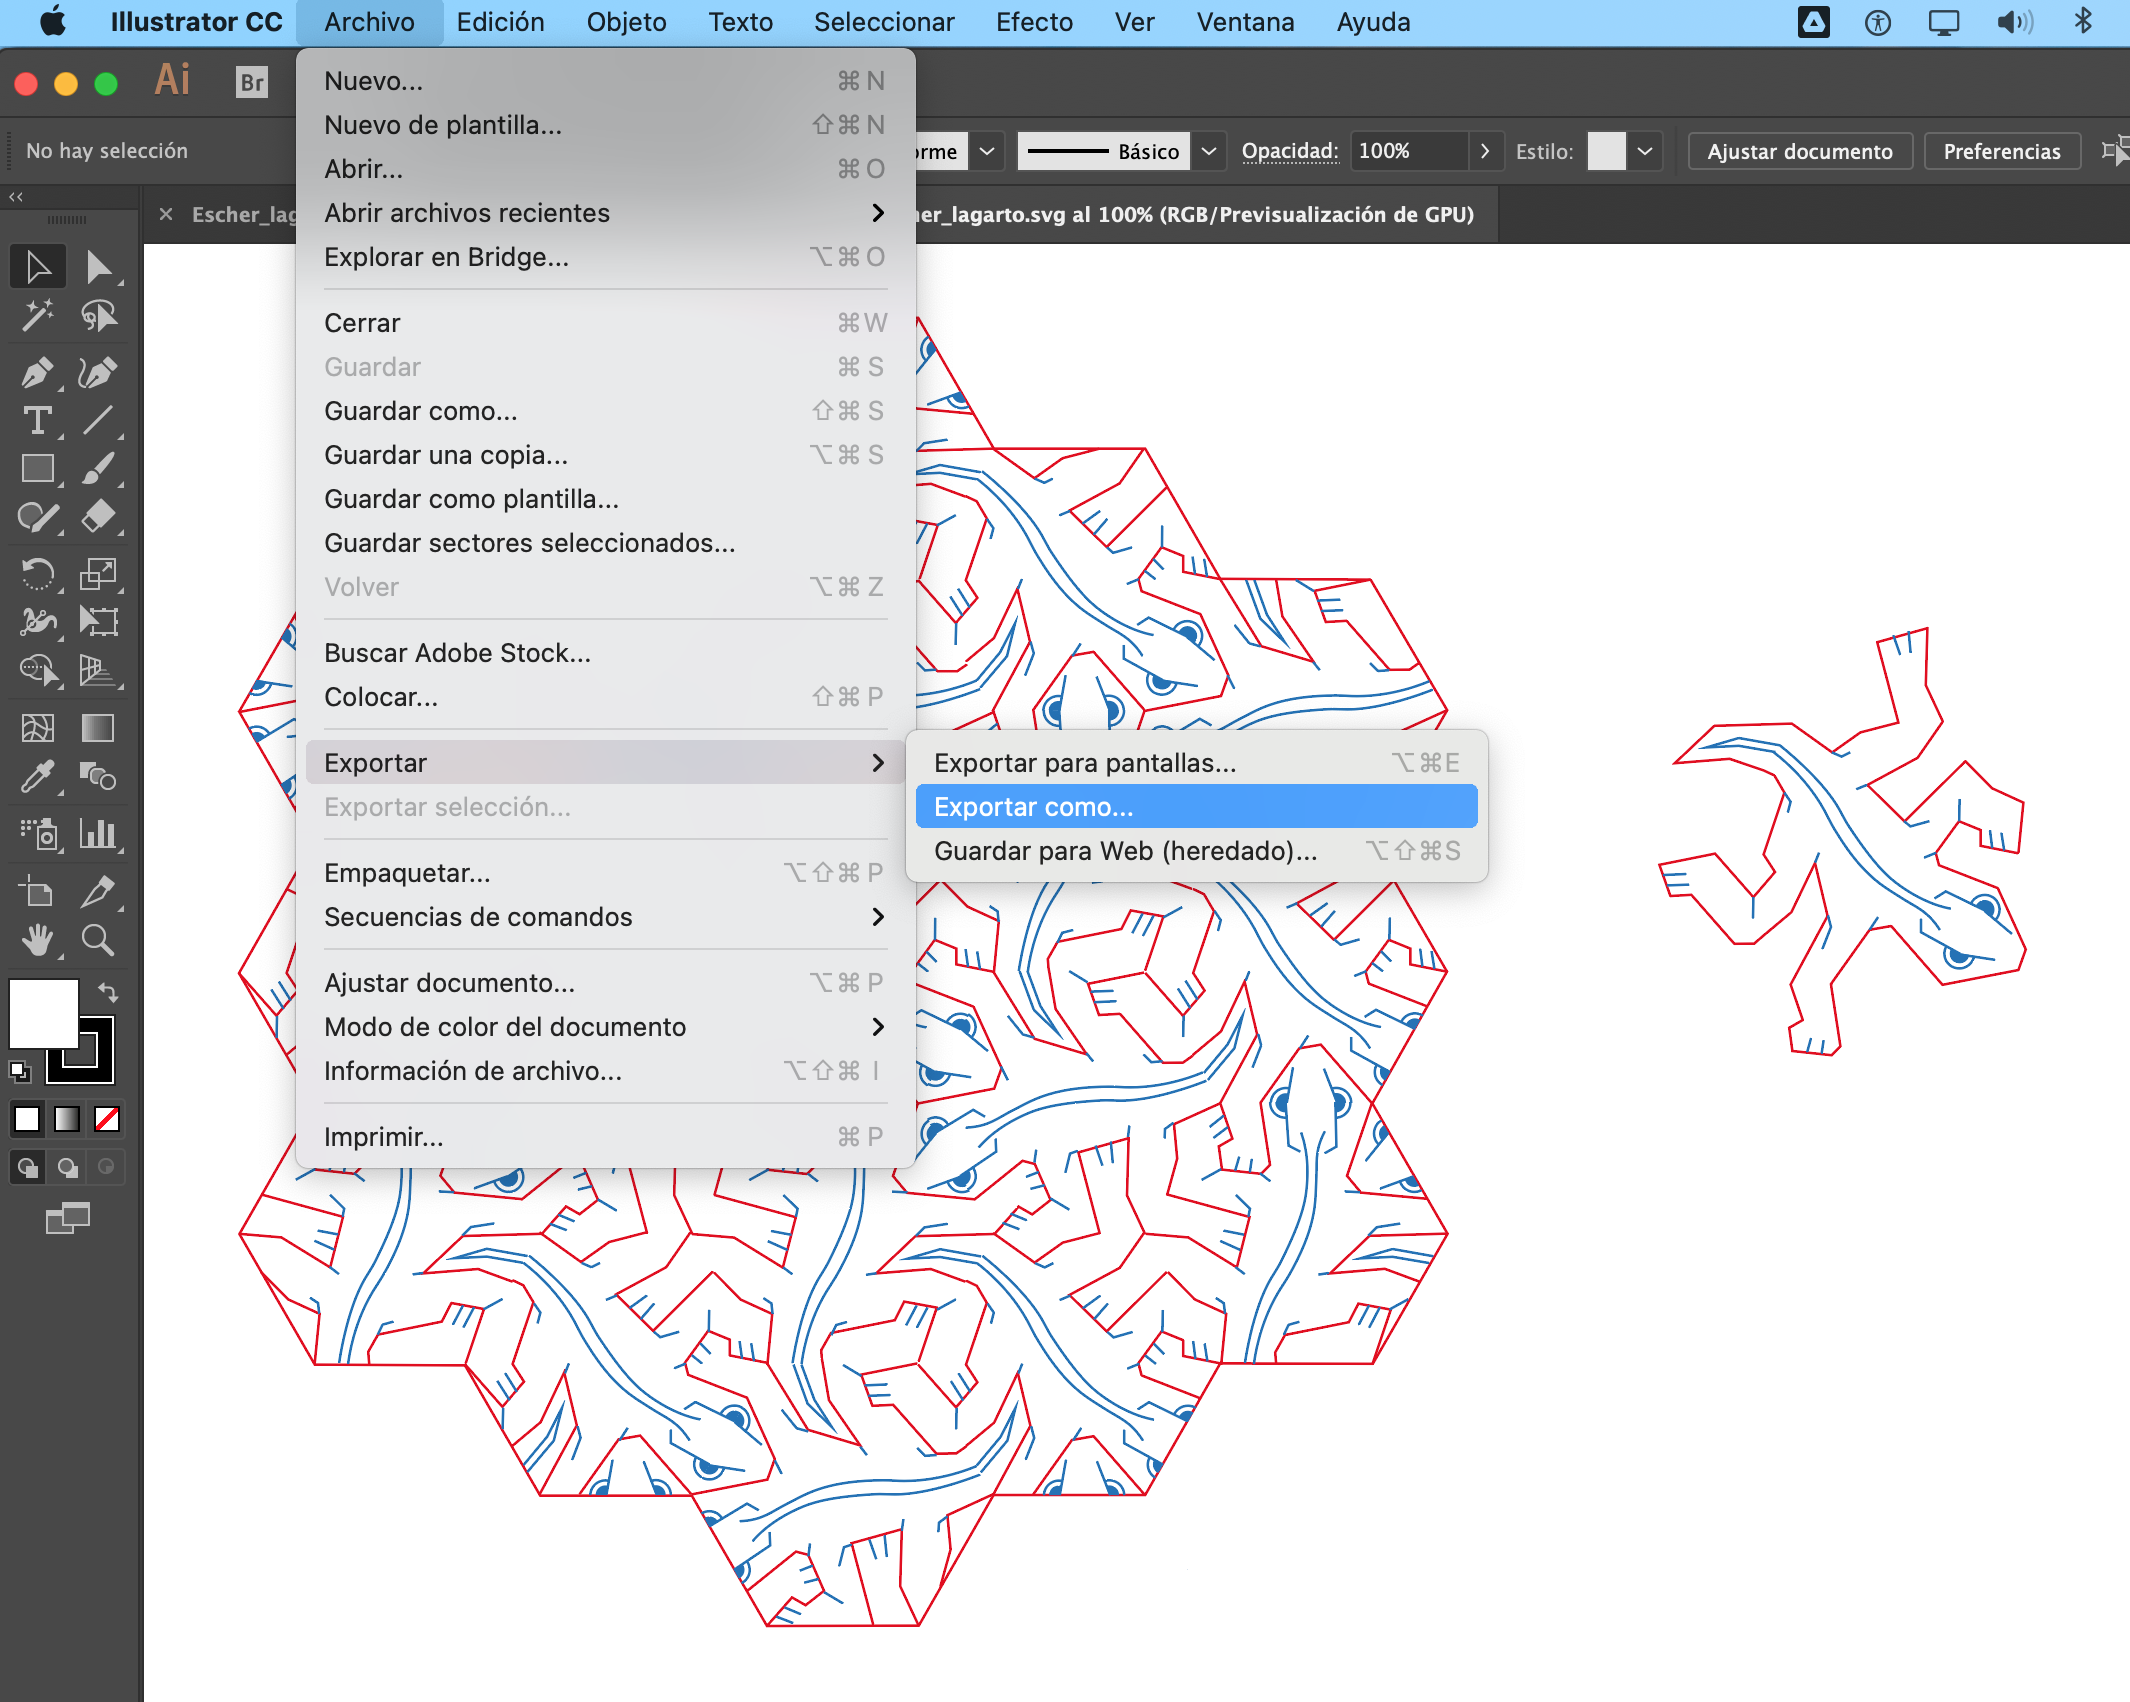The height and width of the screenshot is (1702, 2130).
Task: Click the black Stroke color box
Action: 97,1065
